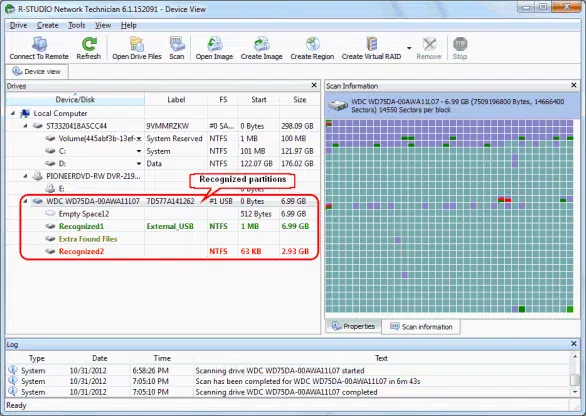Image resolution: width=586 pixels, height=416 pixels.
Task: Click the Log scrollbar down arrow
Action: click(x=575, y=392)
